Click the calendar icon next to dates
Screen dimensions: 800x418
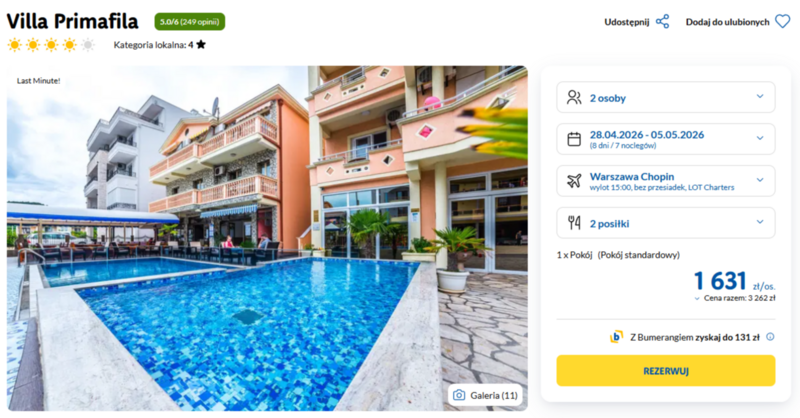coord(574,139)
